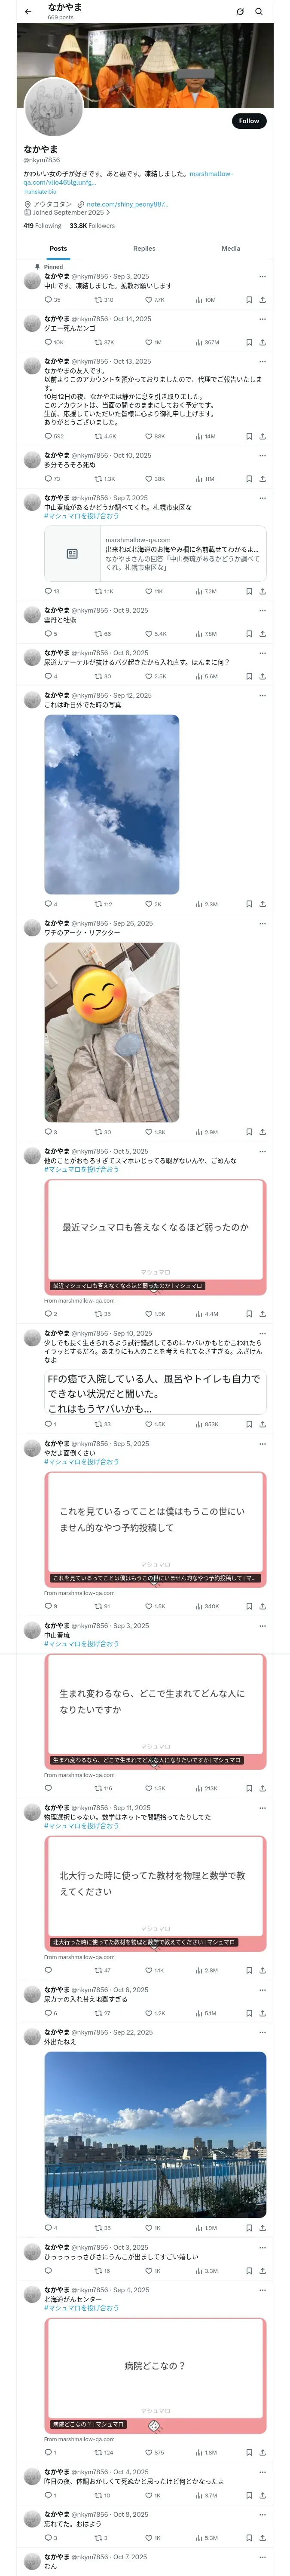Open the 33.8K Followers list
Viewport: 290px width, 2576px height.
click(x=92, y=226)
